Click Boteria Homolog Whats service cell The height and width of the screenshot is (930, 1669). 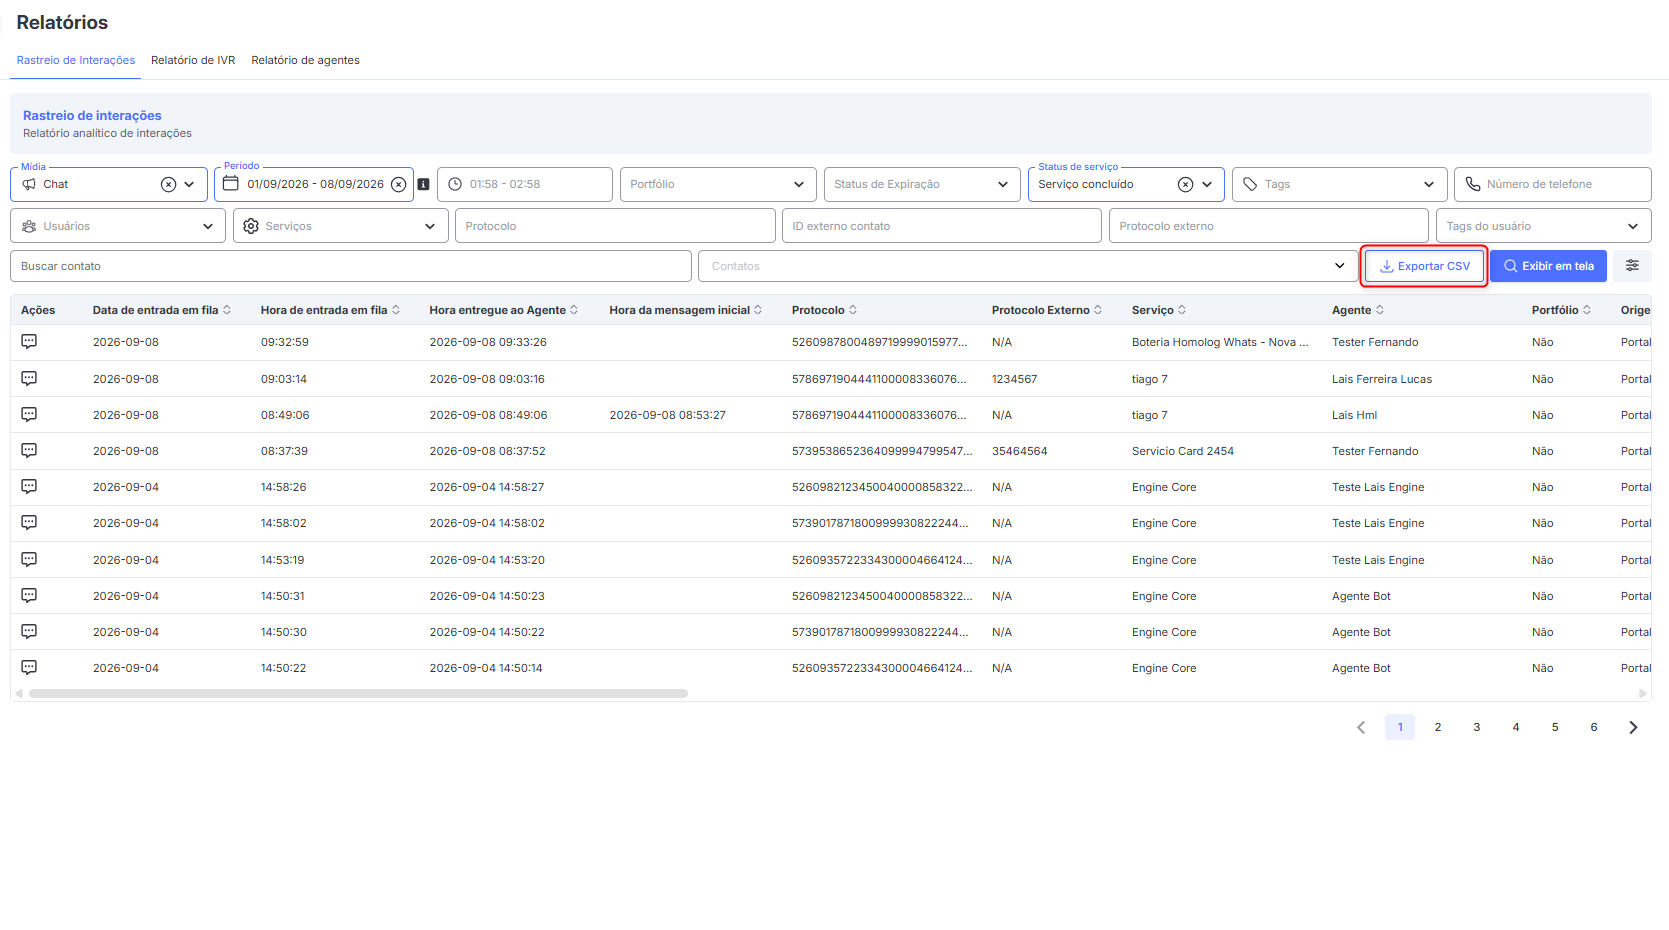coord(1220,342)
